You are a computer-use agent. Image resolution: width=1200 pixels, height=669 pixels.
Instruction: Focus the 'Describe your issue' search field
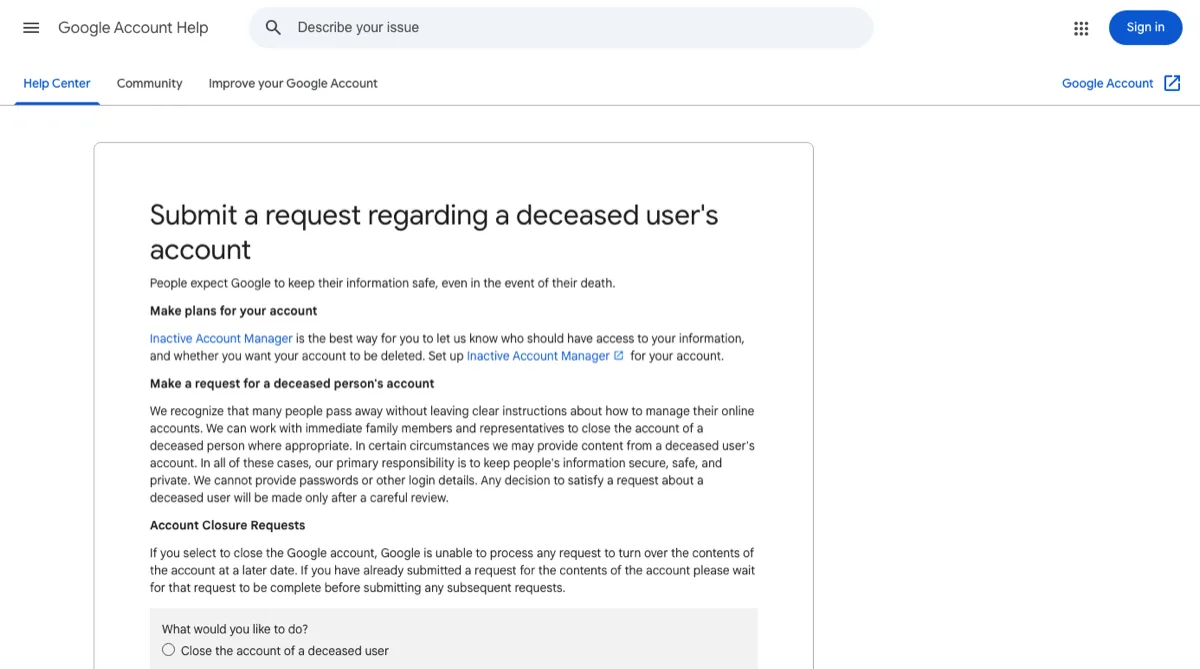(561, 28)
